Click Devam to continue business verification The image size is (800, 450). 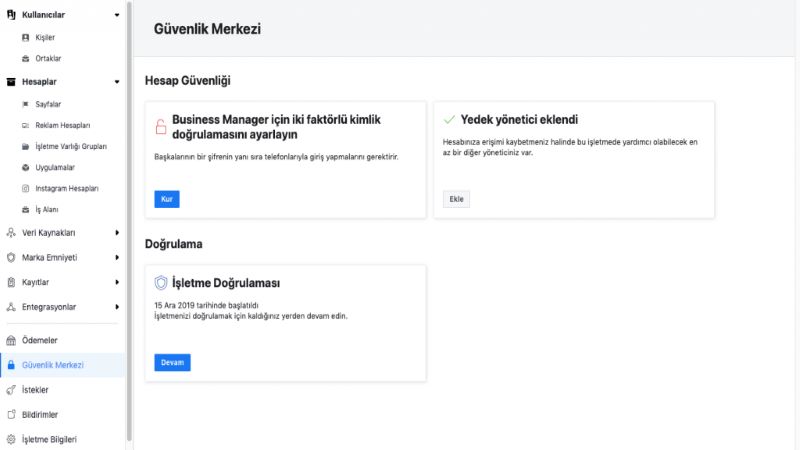click(x=172, y=362)
